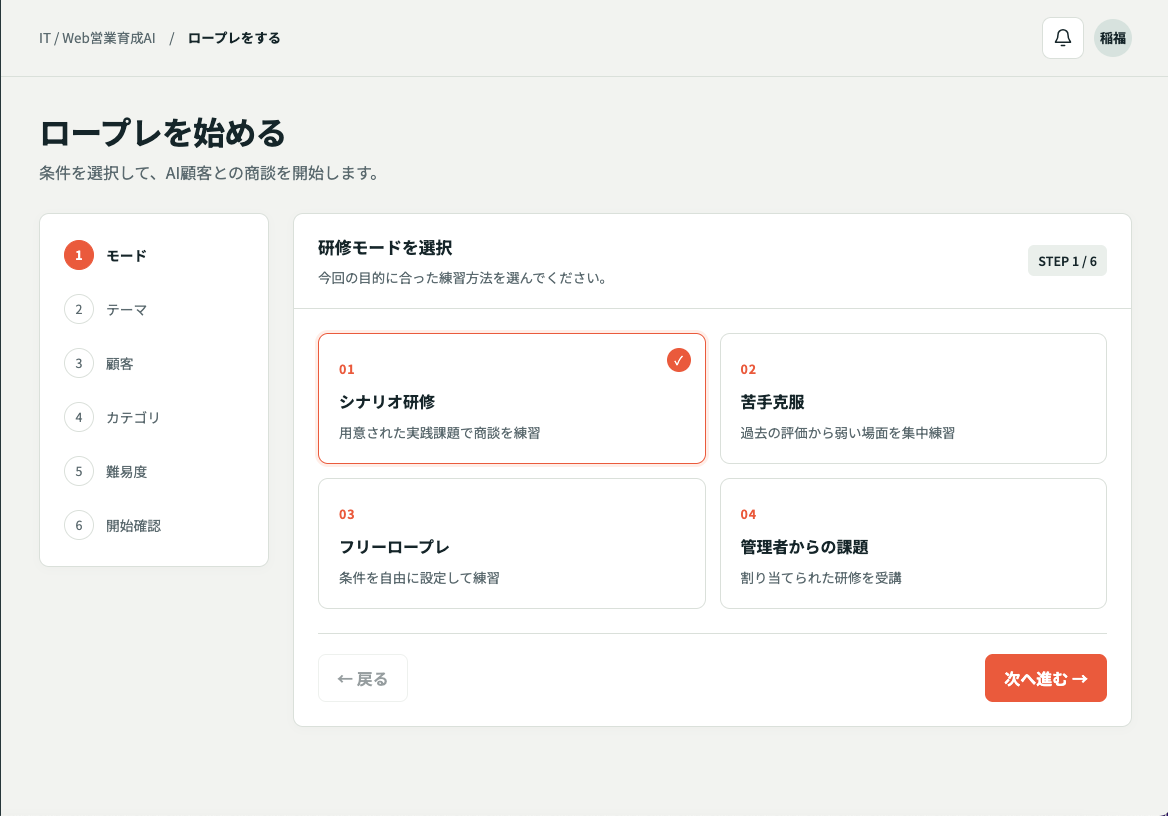Choose the 管理者からの課題 mode card

(x=913, y=543)
